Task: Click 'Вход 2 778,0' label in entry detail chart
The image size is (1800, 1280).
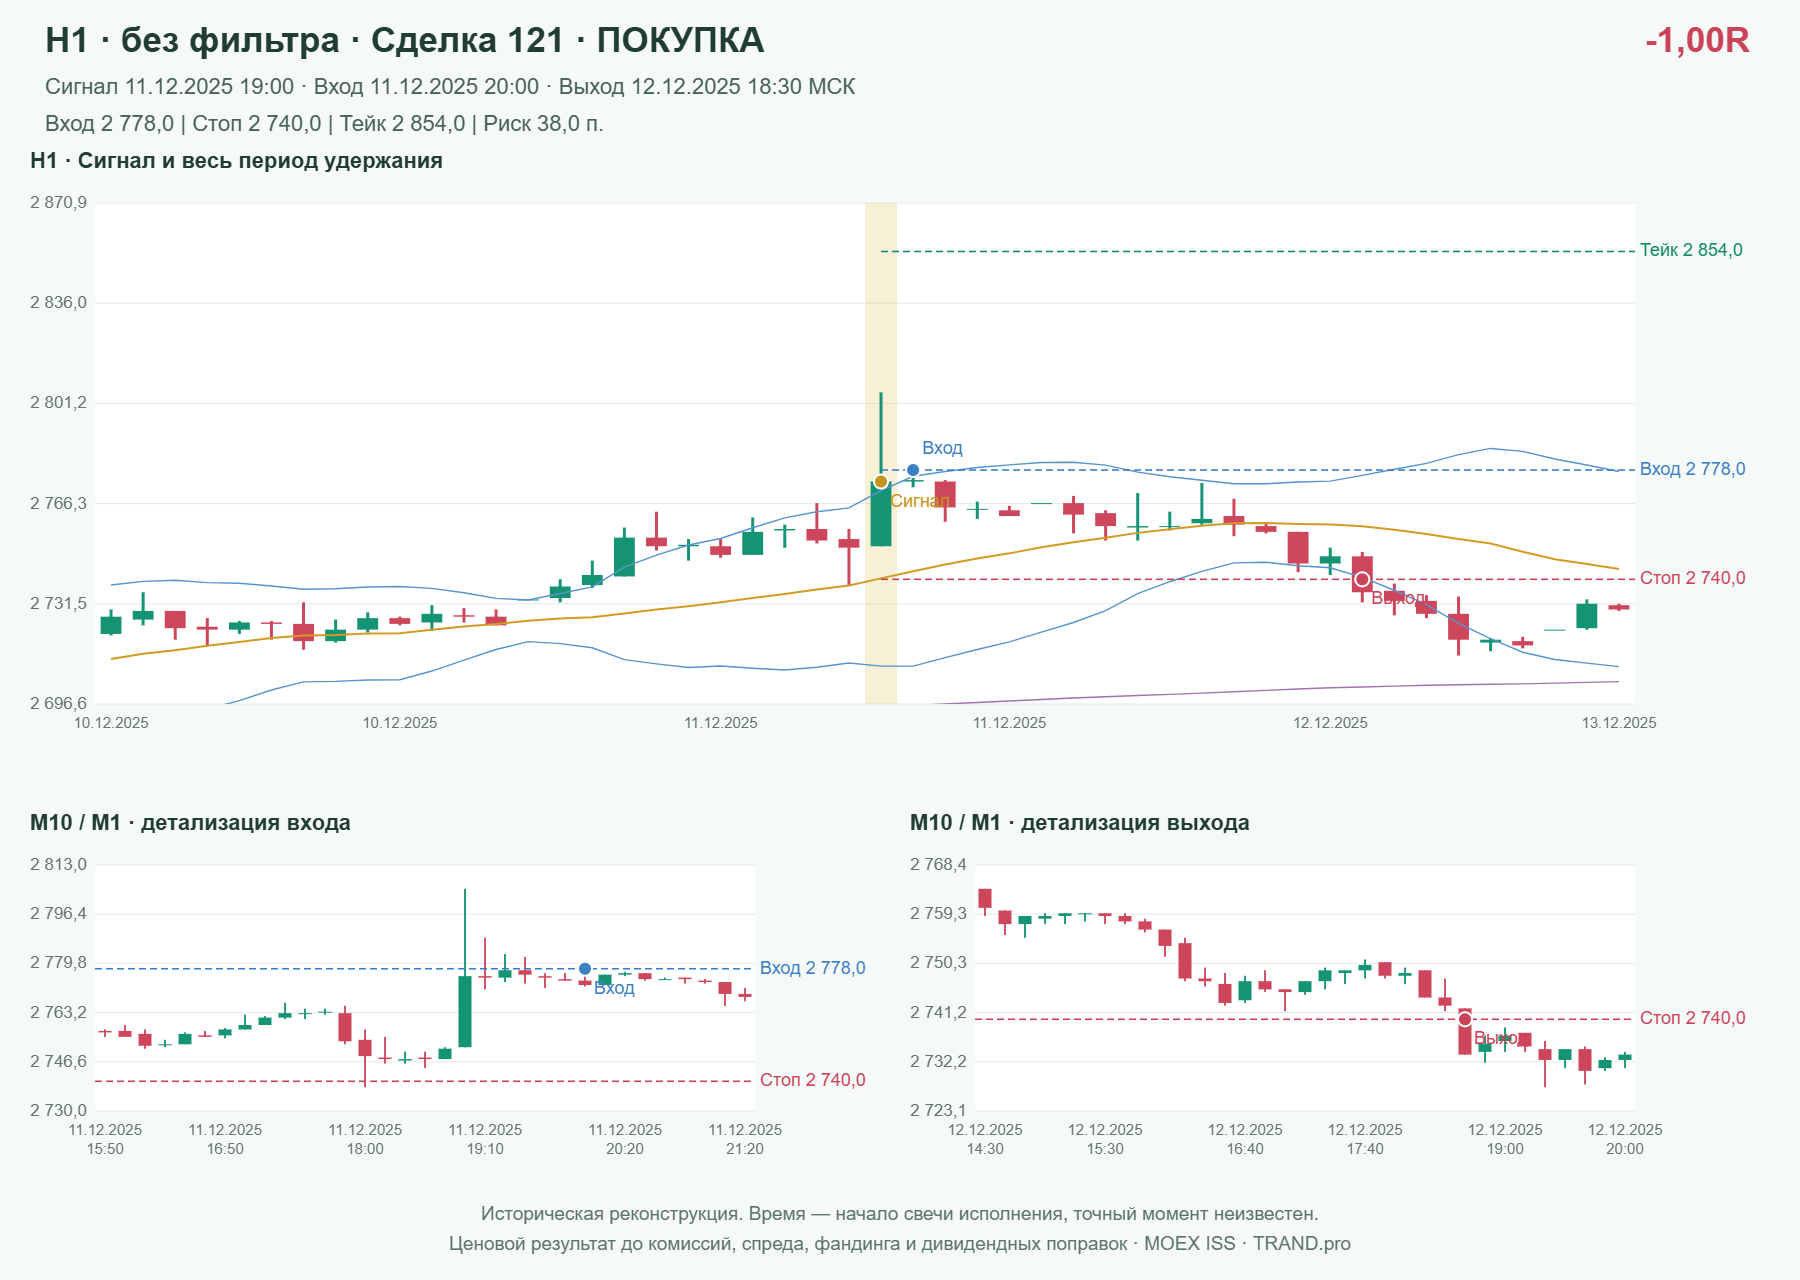Action: (812, 968)
